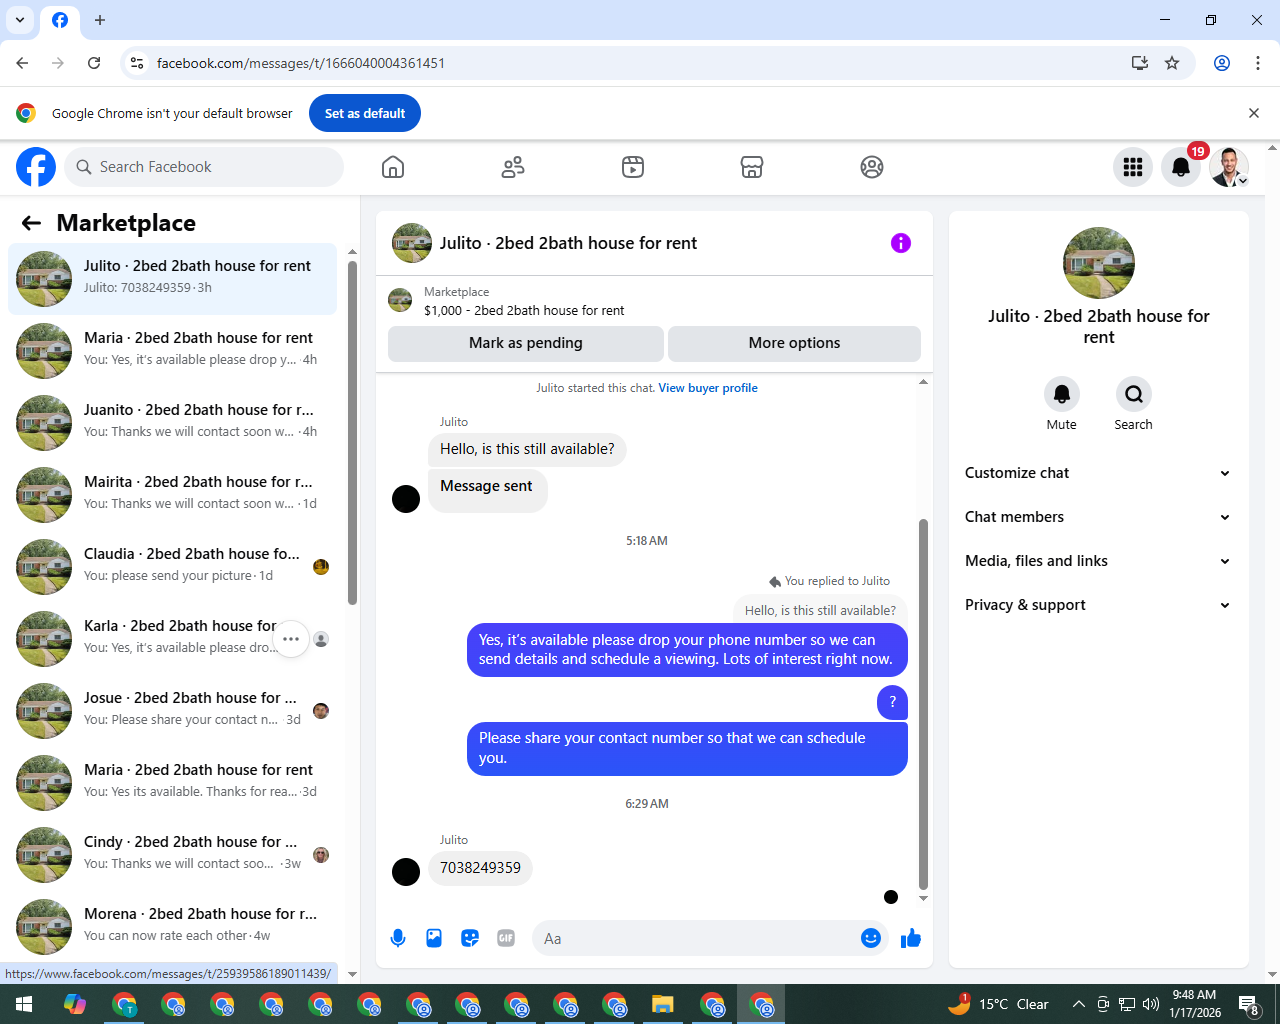Screen dimensions: 1280x1024
Task: Open the Groups nav icon
Action: click(872, 167)
